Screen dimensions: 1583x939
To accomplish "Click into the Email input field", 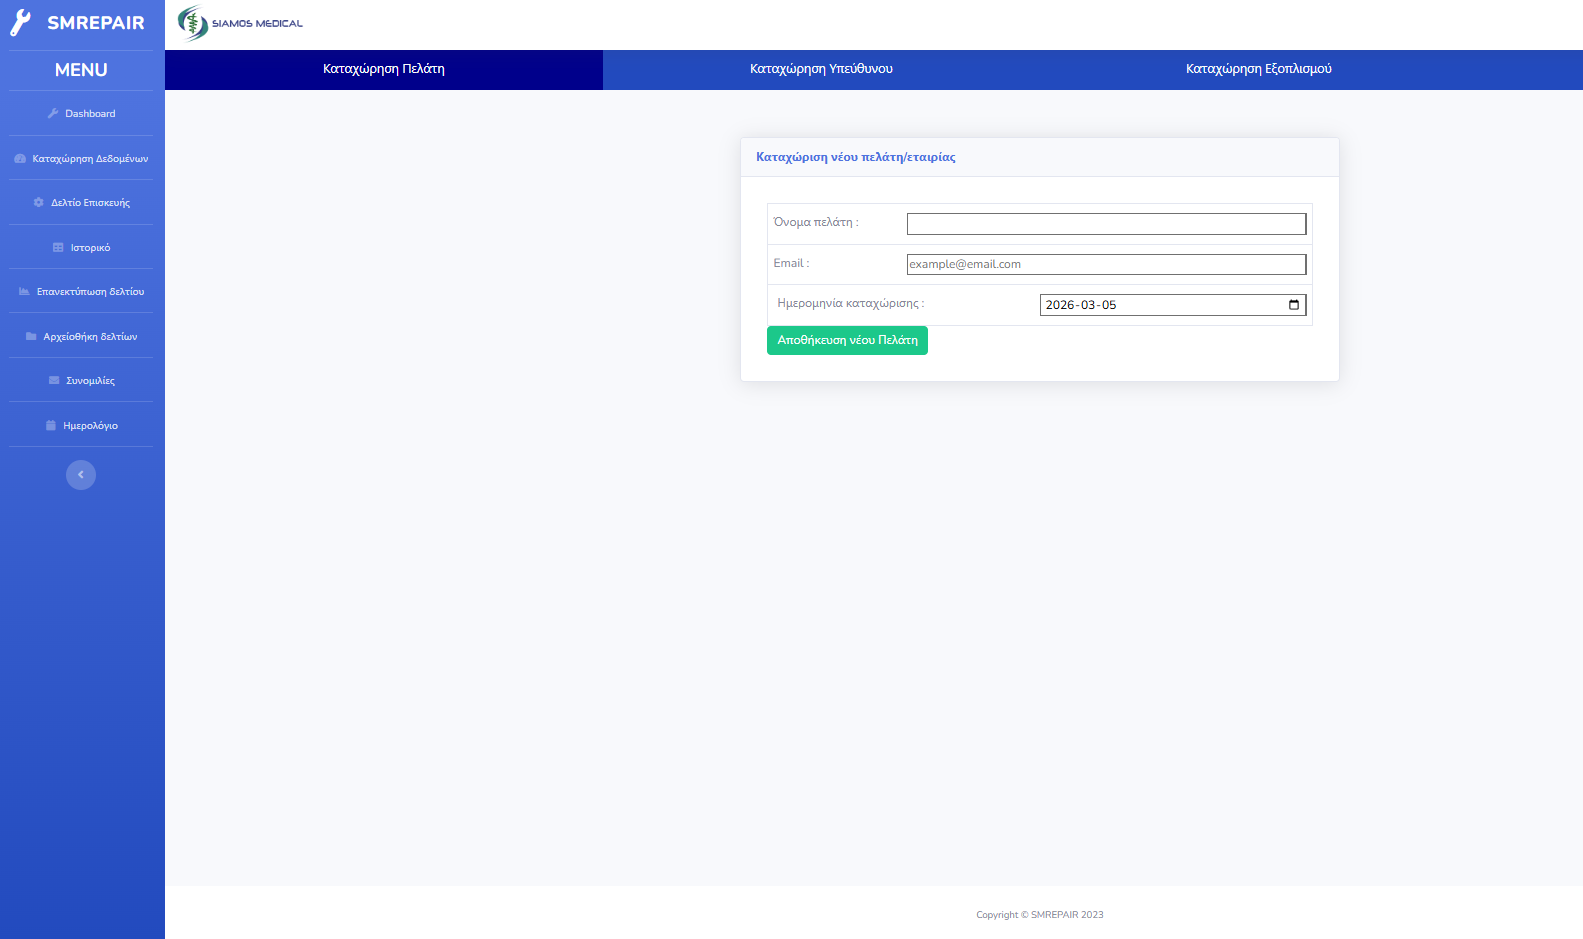I will pos(1106,264).
